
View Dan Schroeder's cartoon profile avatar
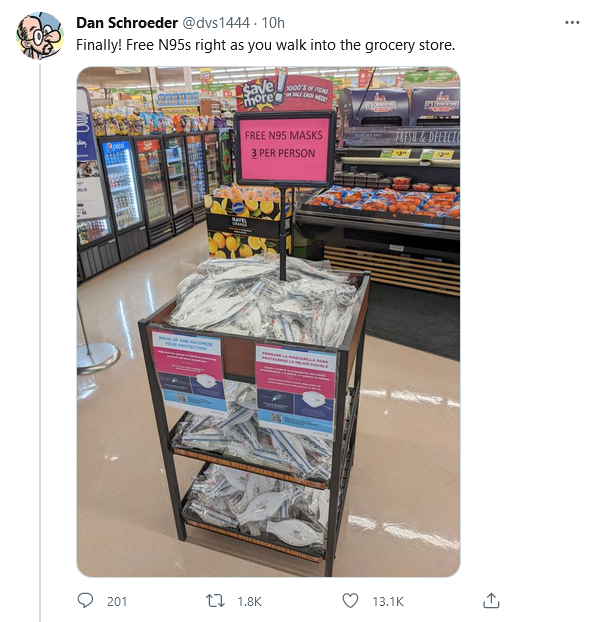[40, 36]
